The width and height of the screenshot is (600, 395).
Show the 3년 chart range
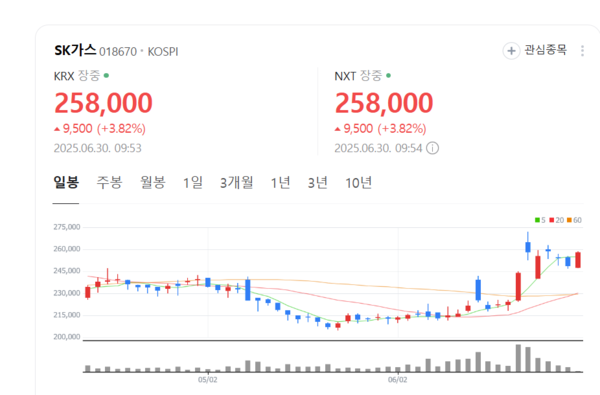318,183
